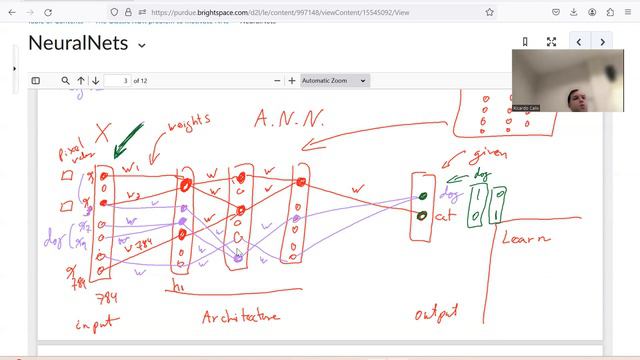640x360 pixels.
Task: Go forward to next browser page
Action: [x=30, y=12]
